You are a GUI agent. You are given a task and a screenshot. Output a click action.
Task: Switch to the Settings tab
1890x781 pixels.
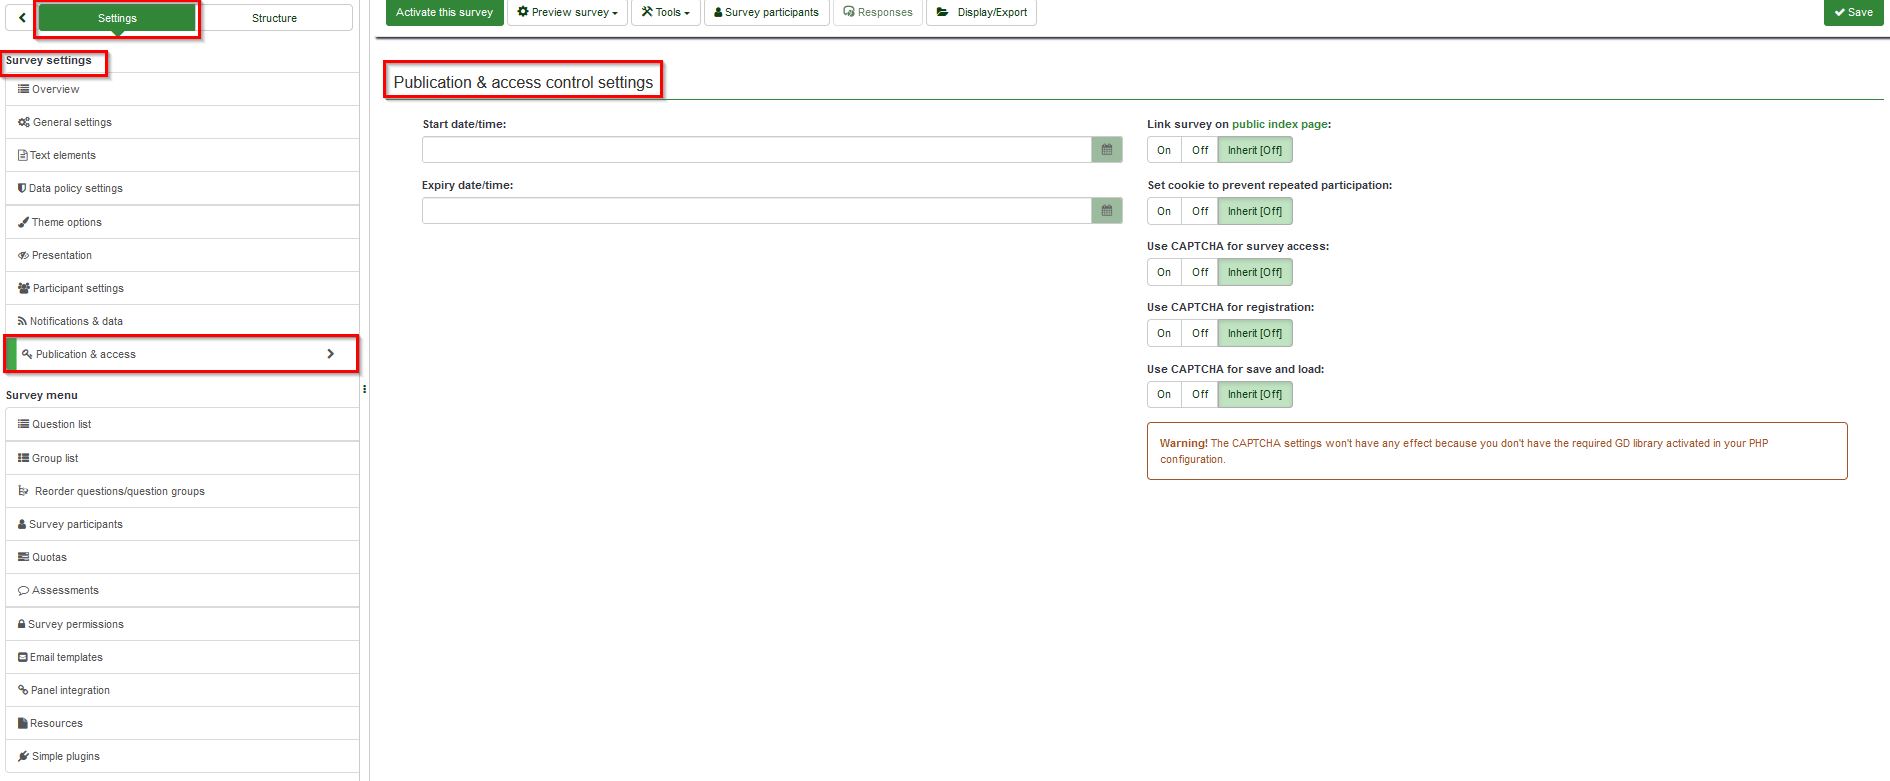(x=117, y=18)
